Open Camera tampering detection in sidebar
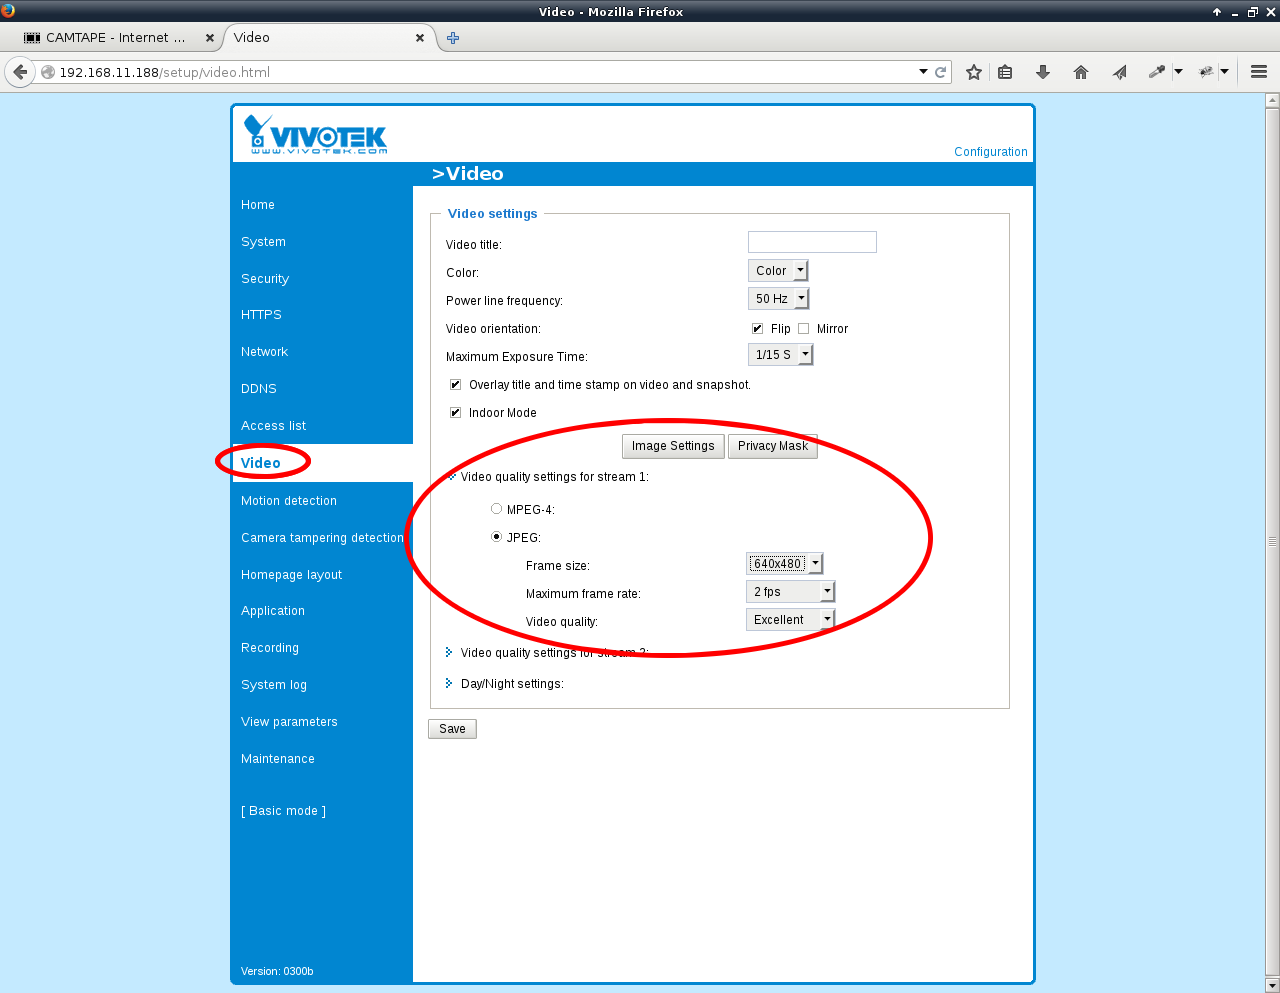1280x993 pixels. (322, 538)
